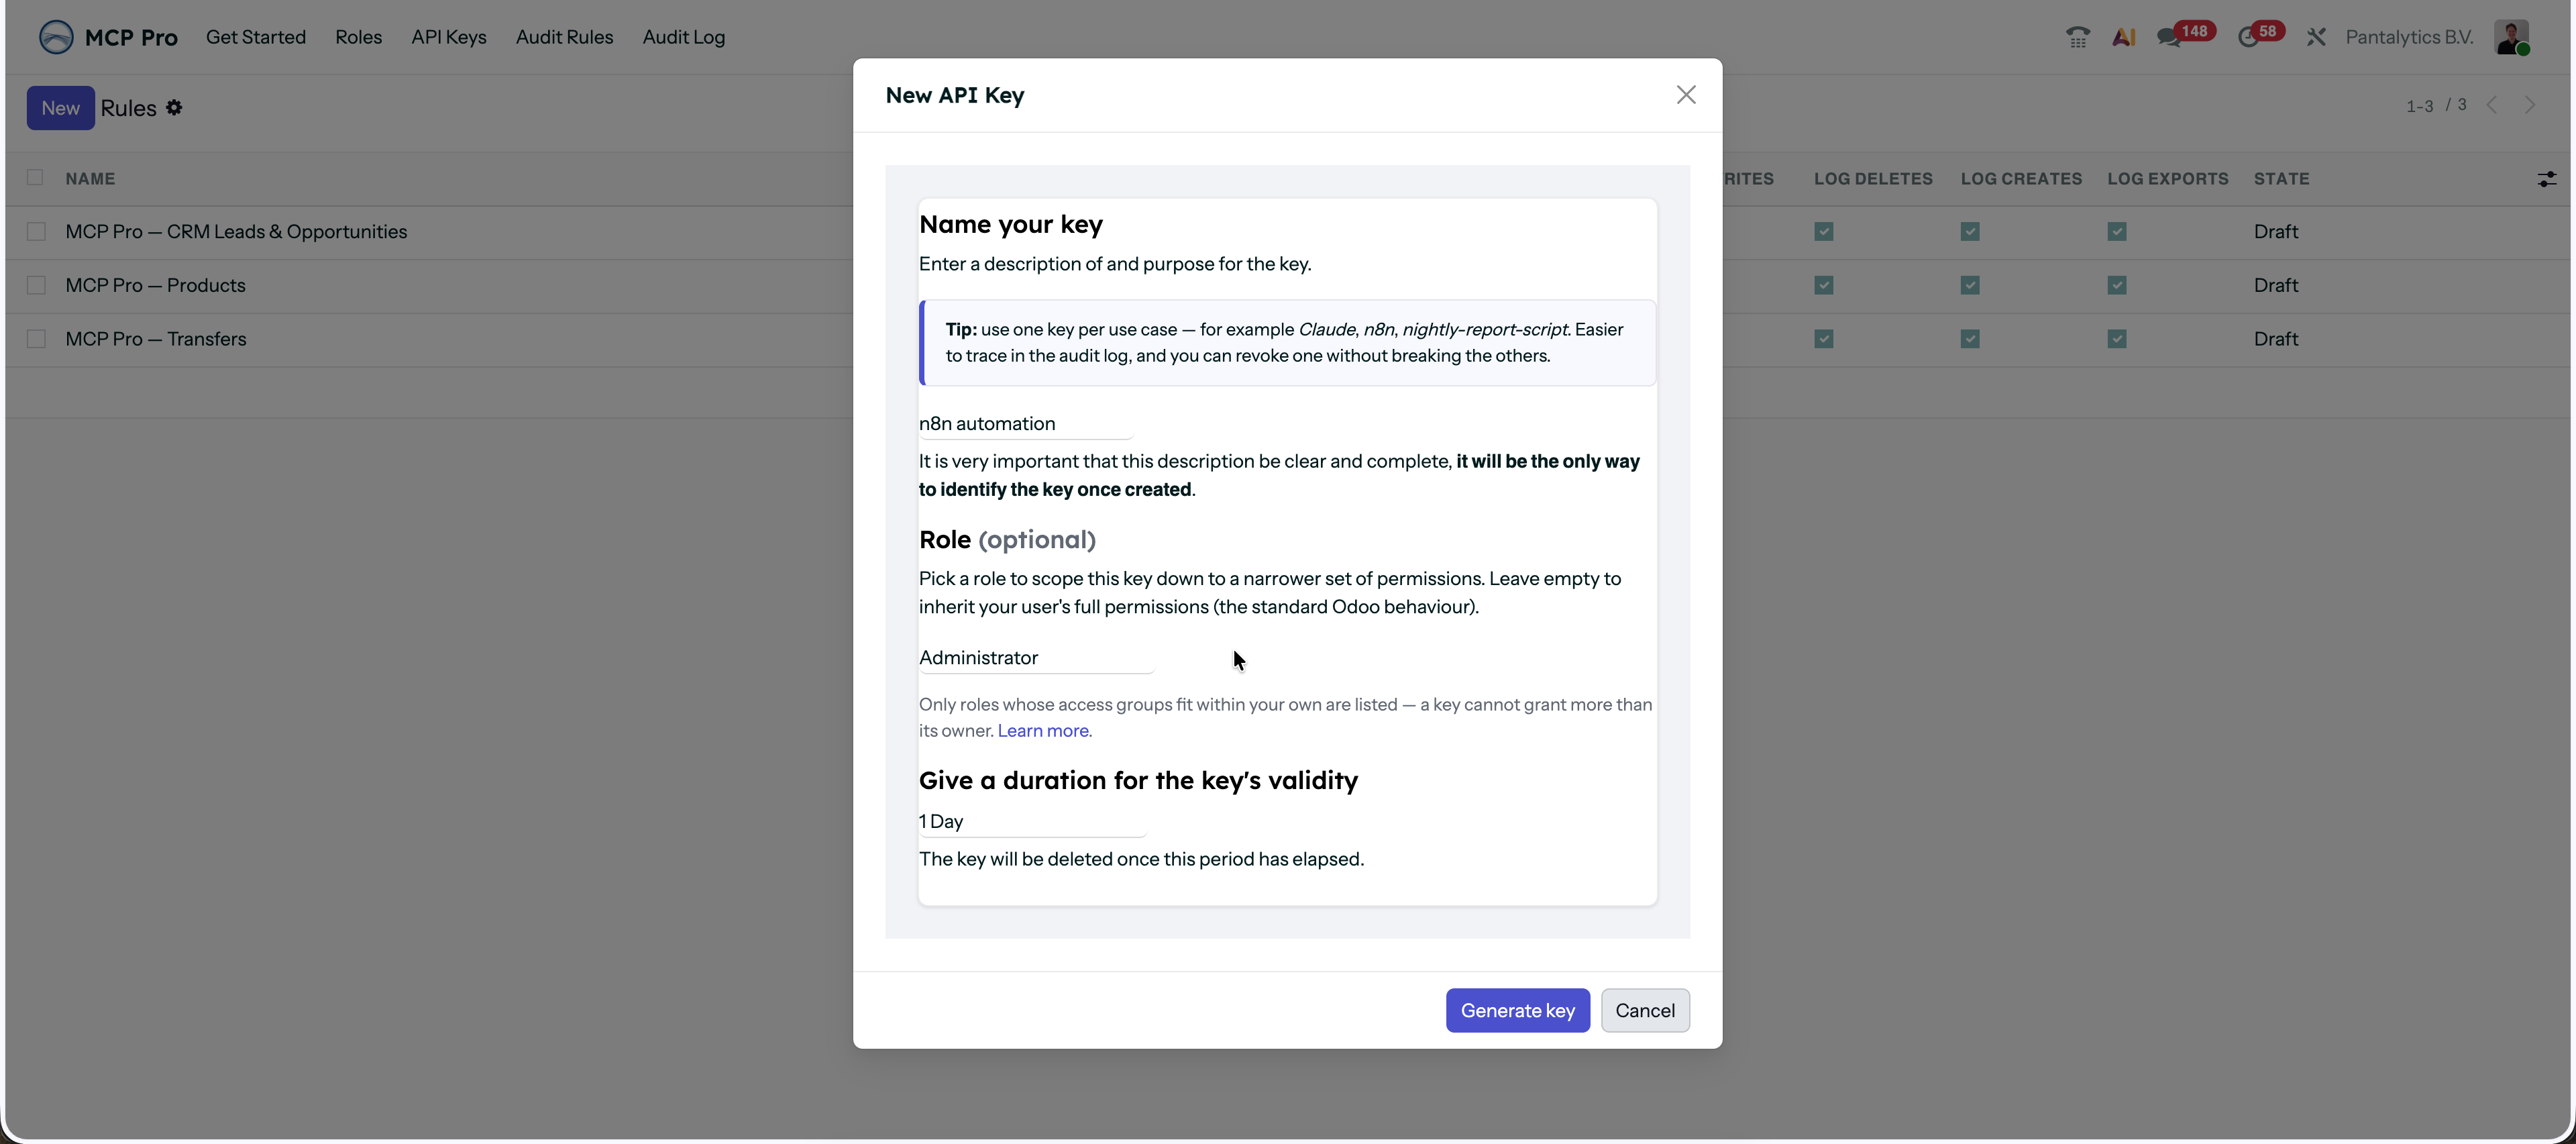Viewport: 2576px width, 1144px height.
Task: Follow the Learn more link
Action: coord(1044,731)
